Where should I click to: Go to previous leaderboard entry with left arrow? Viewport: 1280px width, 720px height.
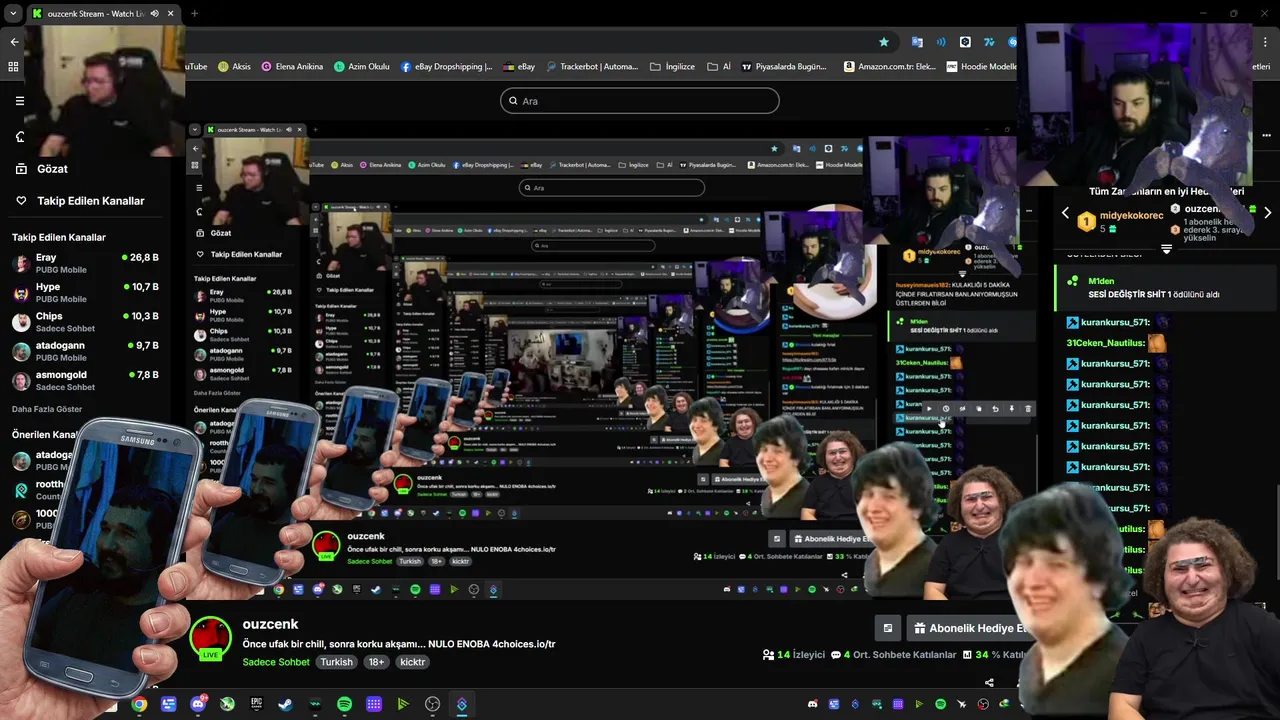pyautogui.click(x=1065, y=213)
